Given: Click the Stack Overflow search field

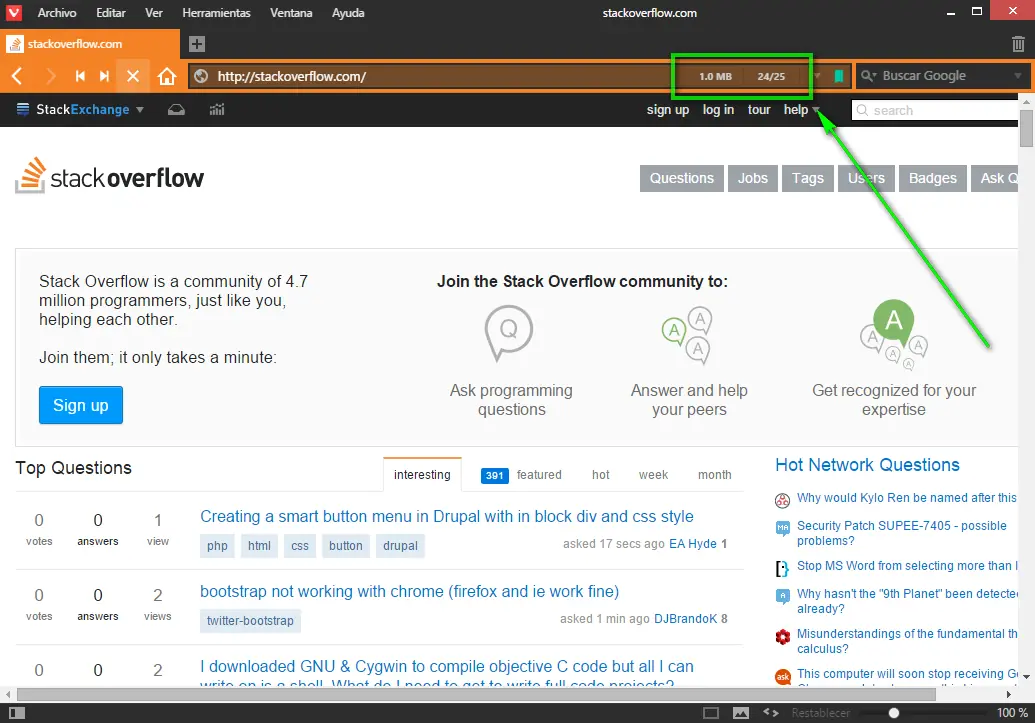Looking at the screenshot, I should 936,110.
